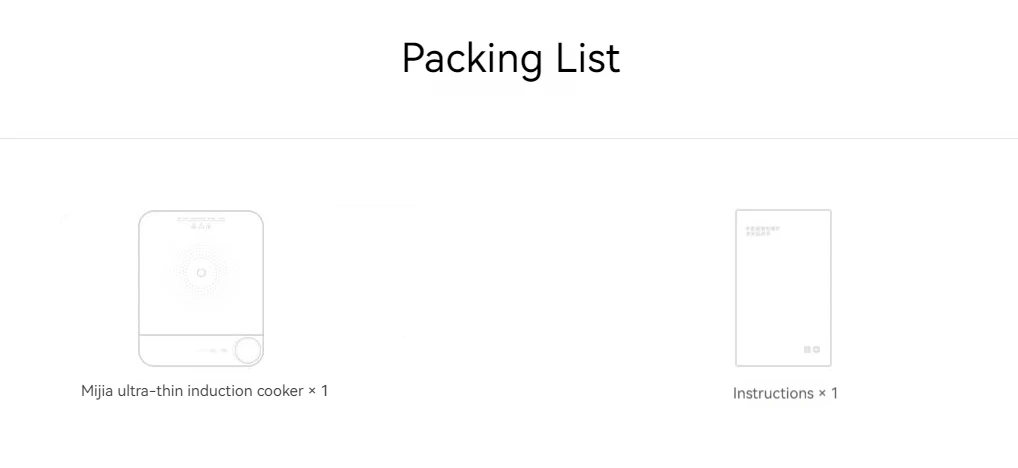The image size is (1018, 468).
Task: Select the word List in the title
Action: pyautogui.click(x=588, y=58)
